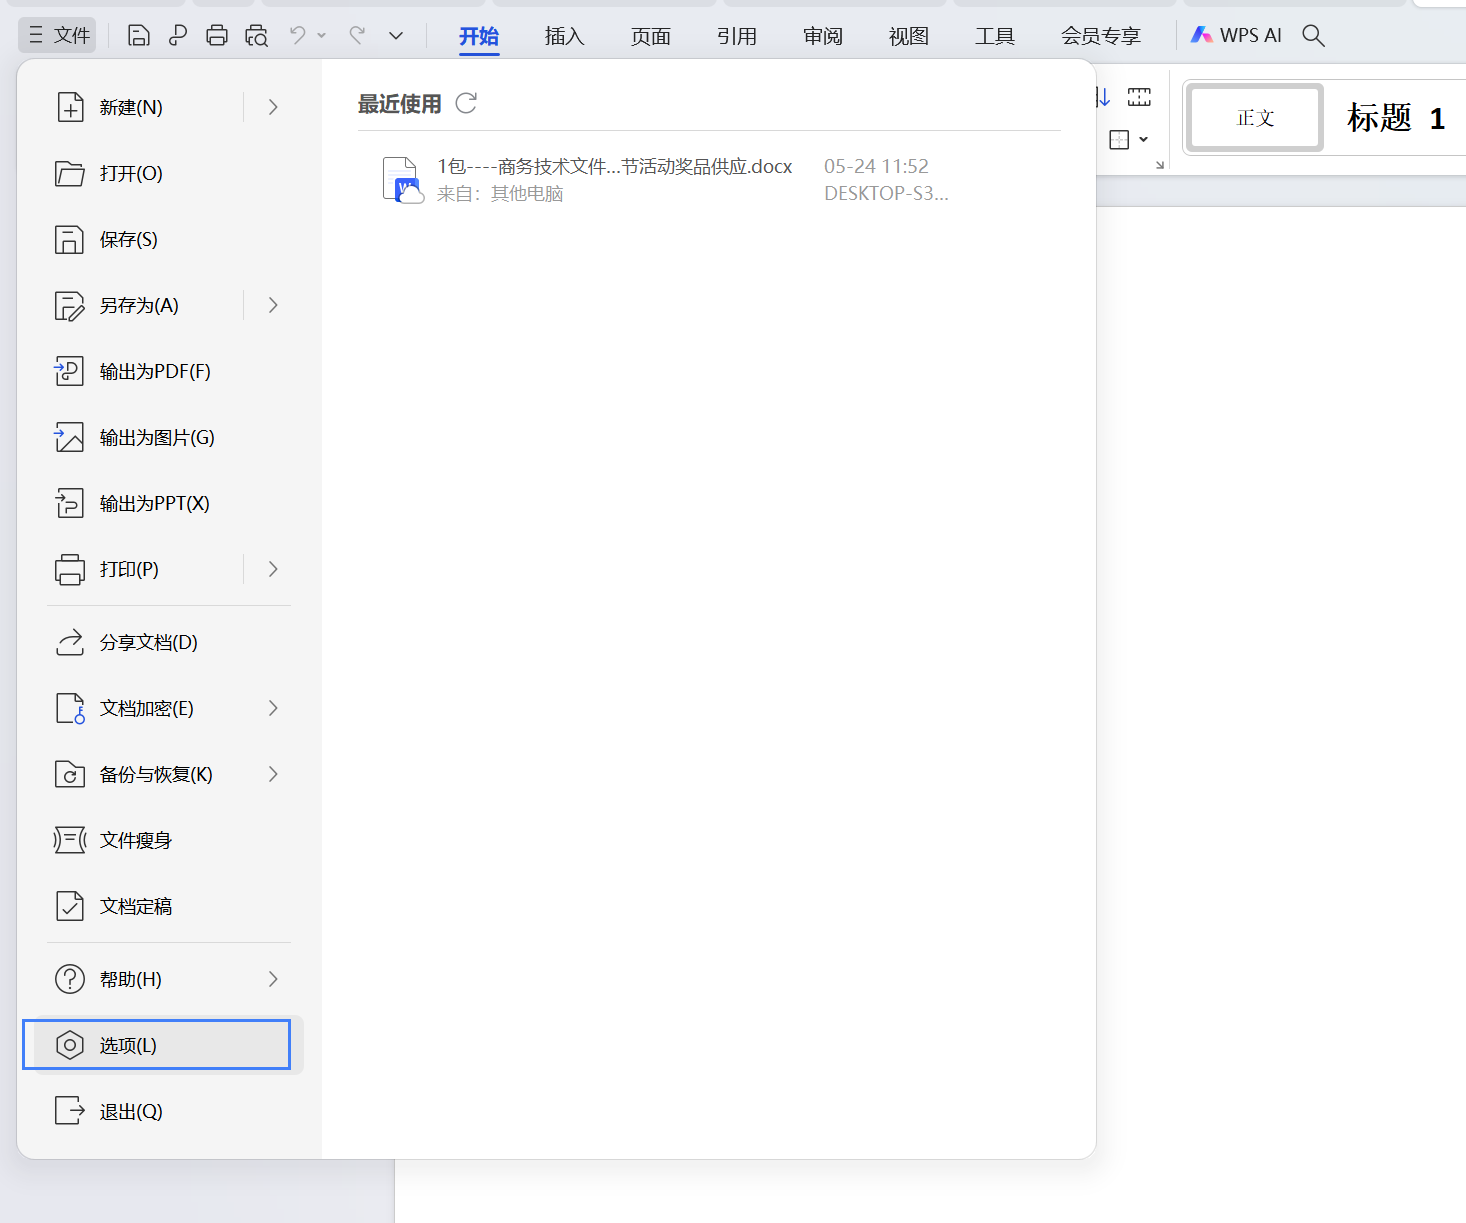The image size is (1466, 1223).
Task: Click the 另存为(A) icon
Action: click(x=69, y=305)
